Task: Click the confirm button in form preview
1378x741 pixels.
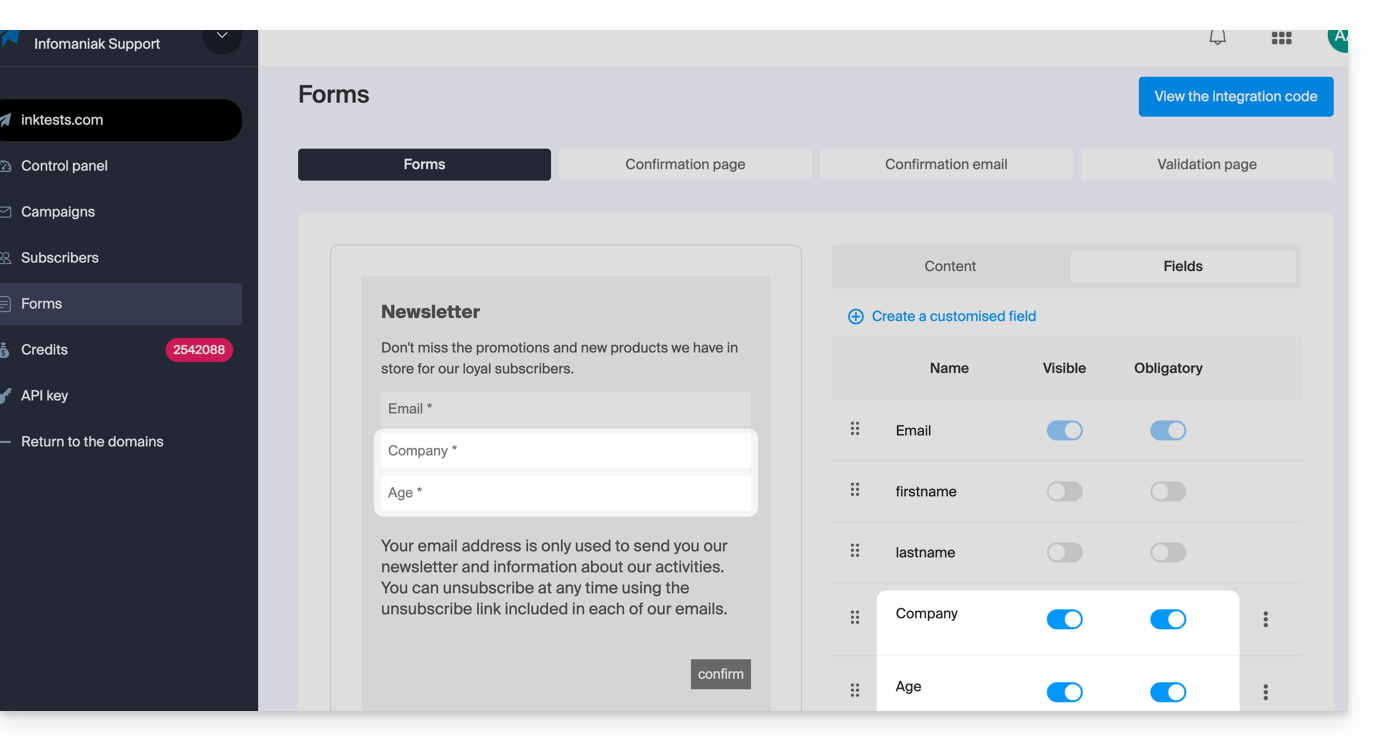Action: 720,674
